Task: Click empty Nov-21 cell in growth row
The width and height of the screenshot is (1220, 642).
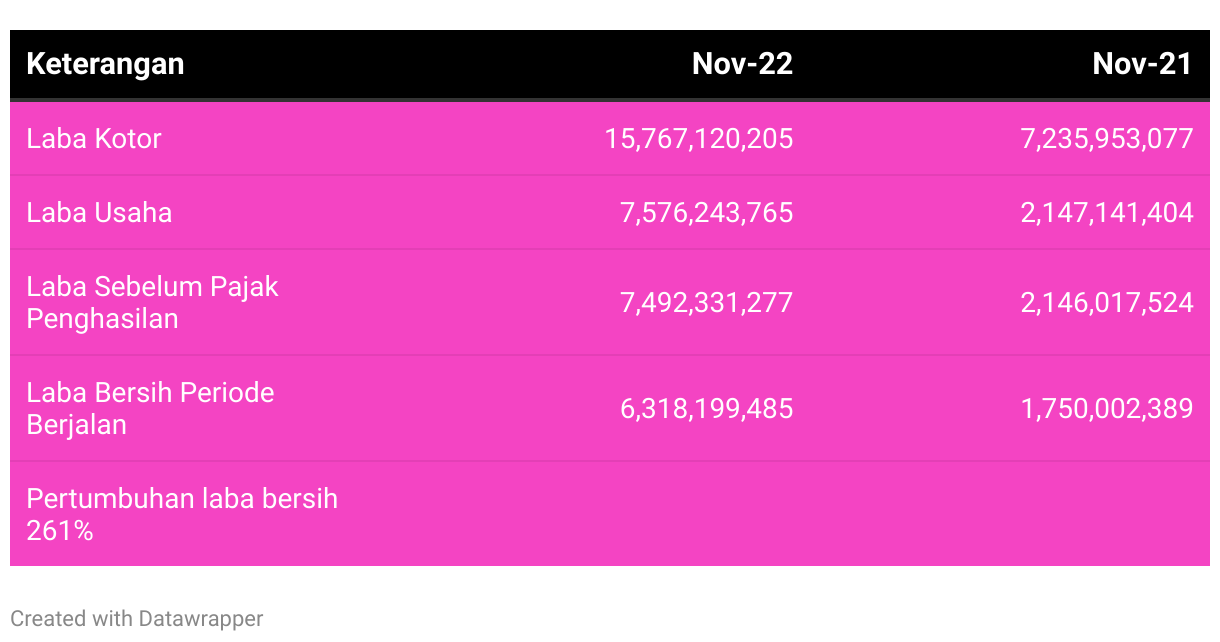Action: [x=1010, y=514]
